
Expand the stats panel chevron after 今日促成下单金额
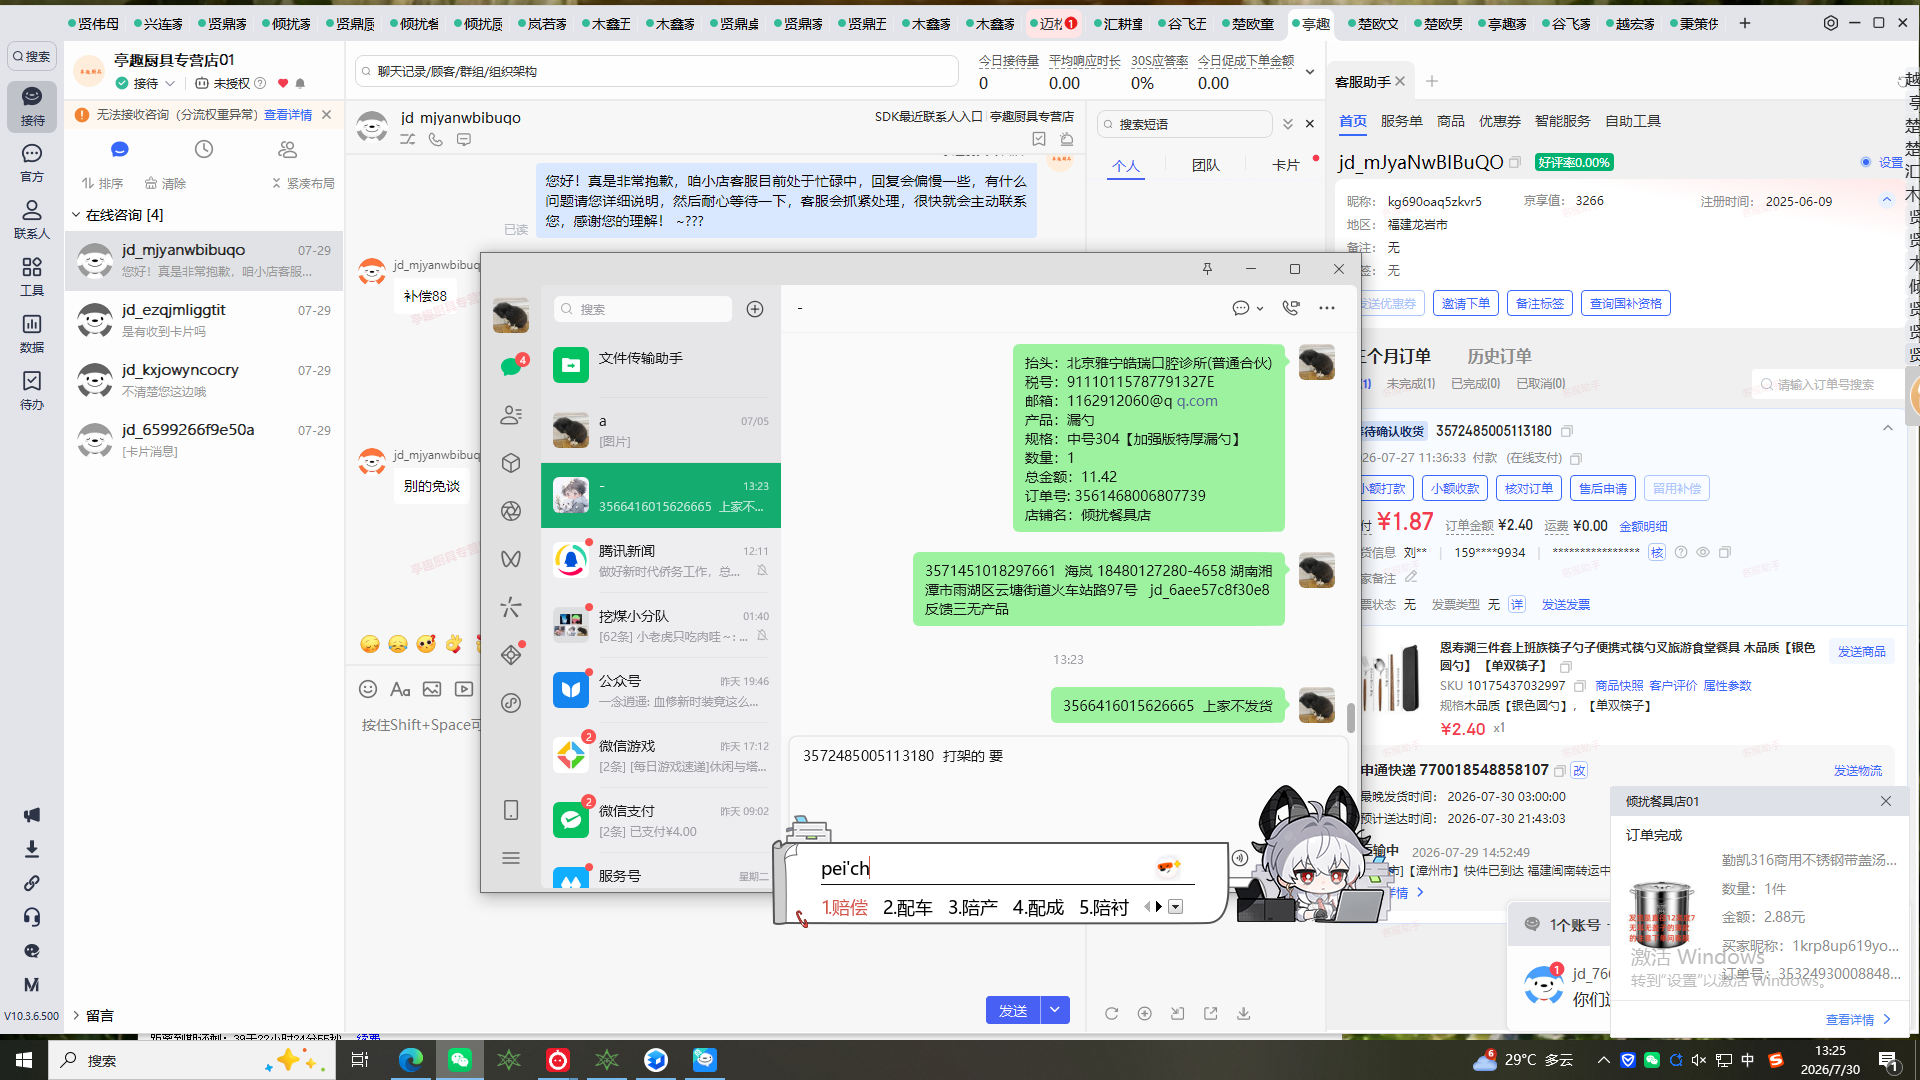click(x=1310, y=72)
